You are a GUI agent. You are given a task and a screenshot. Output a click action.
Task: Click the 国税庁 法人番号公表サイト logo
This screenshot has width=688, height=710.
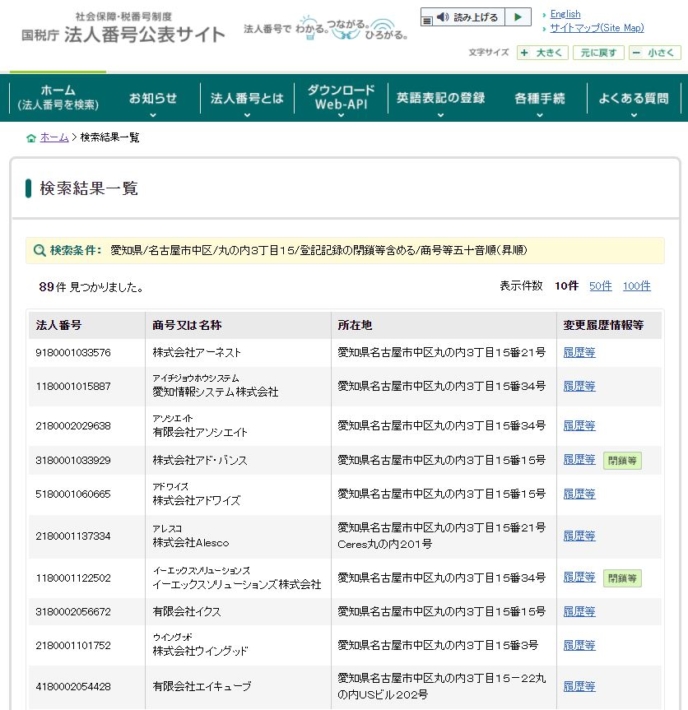point(123,29)
